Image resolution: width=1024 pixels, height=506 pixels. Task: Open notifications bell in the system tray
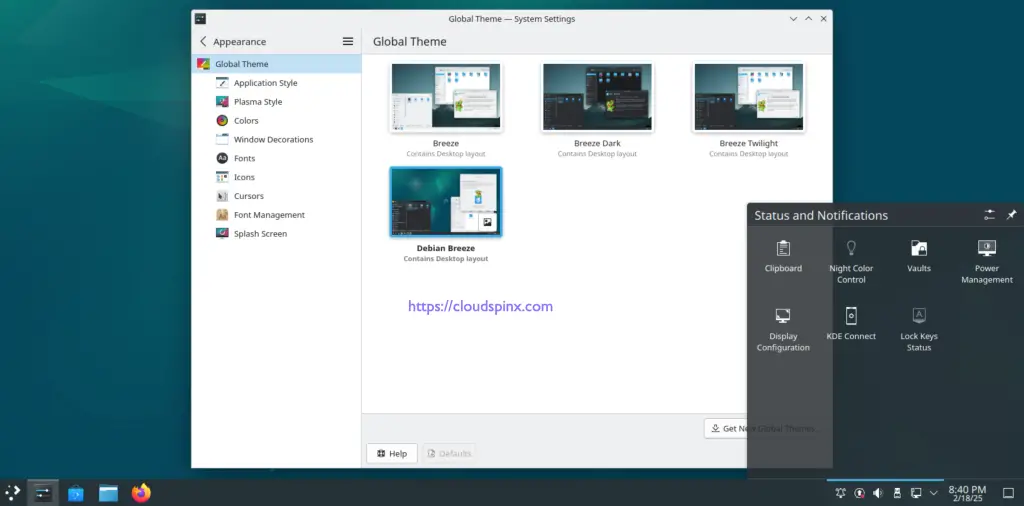pyautogui.click(x=840, y=493)
